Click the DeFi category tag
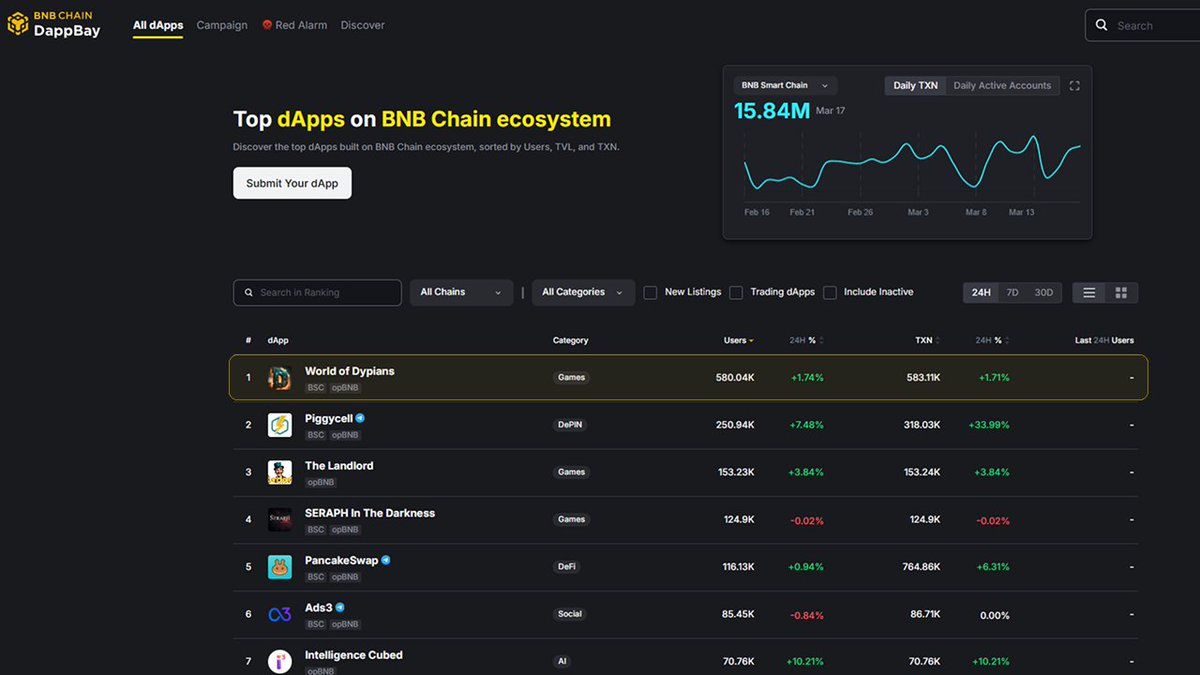This screenshot has width=1200, height=675. tap(567, 567)
